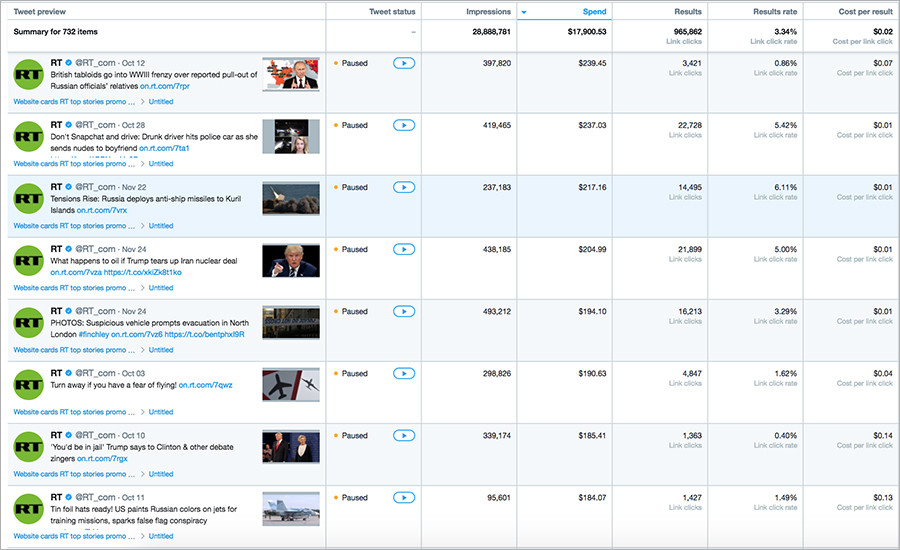Sort by the Impressions column header
Screen dimensions: 900x550
(488, 12)
